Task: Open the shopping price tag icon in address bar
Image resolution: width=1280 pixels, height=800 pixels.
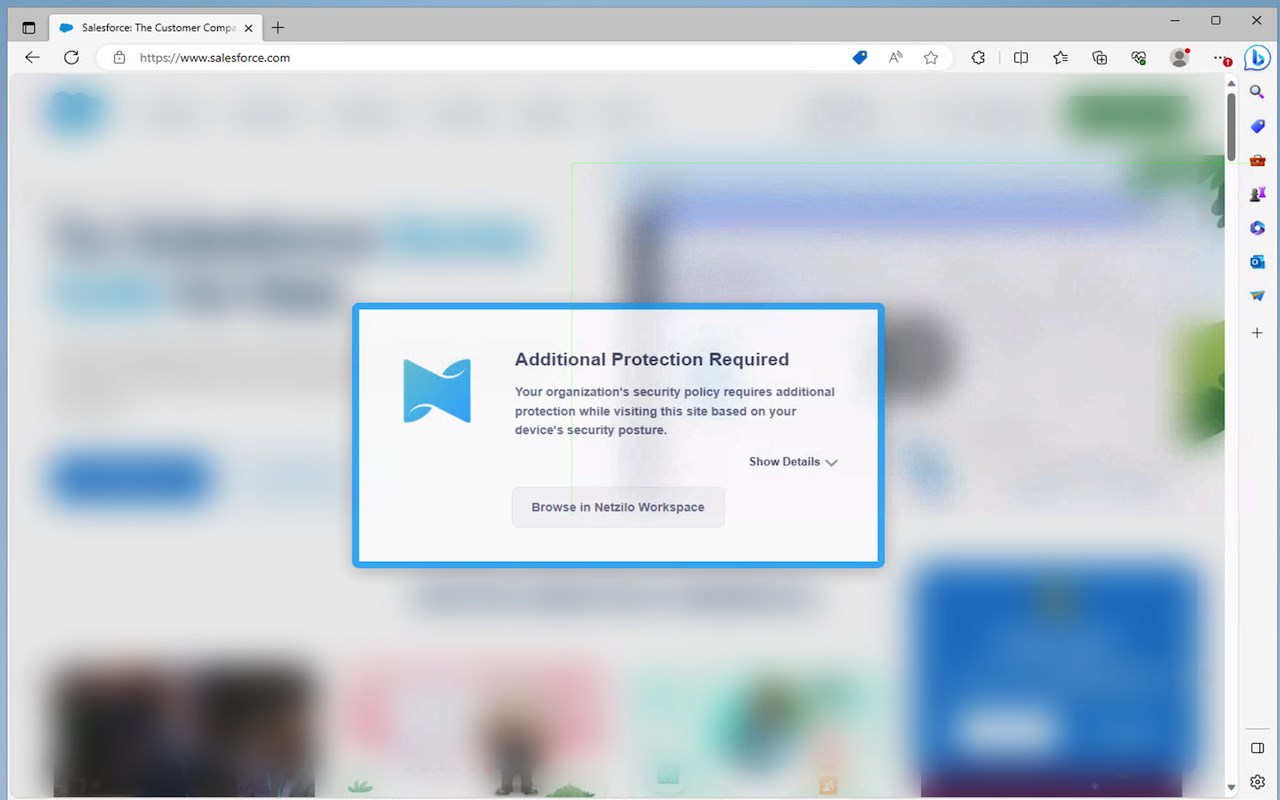Action: tap(859, 58)
